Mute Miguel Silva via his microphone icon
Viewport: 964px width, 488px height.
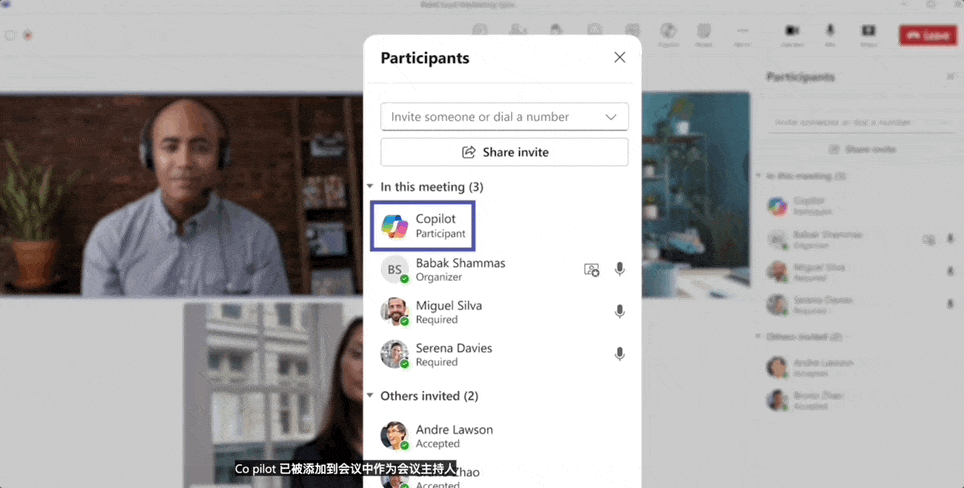[619, 312]
